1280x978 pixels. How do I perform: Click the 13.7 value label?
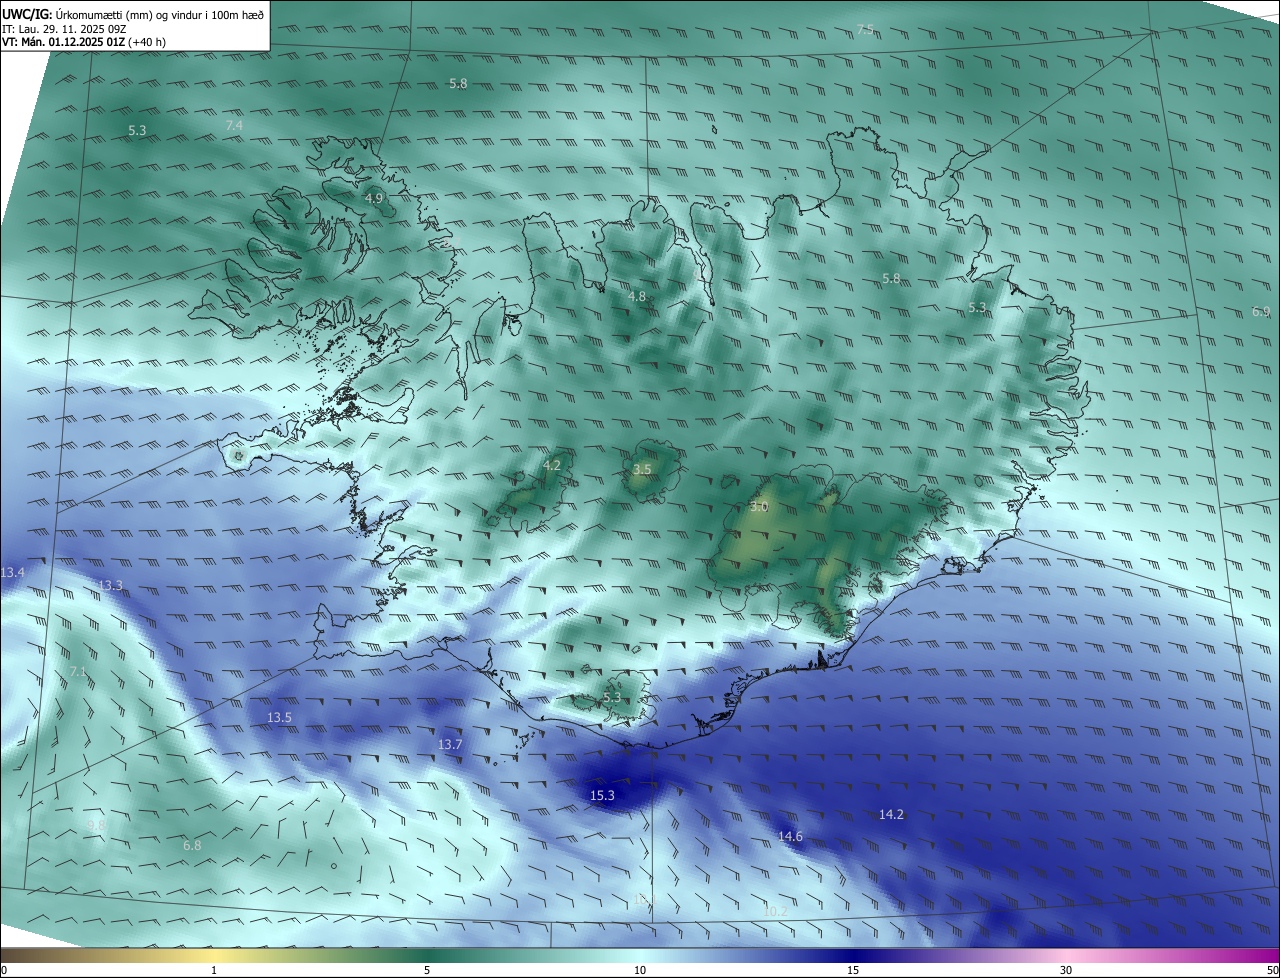coord(450,745)
